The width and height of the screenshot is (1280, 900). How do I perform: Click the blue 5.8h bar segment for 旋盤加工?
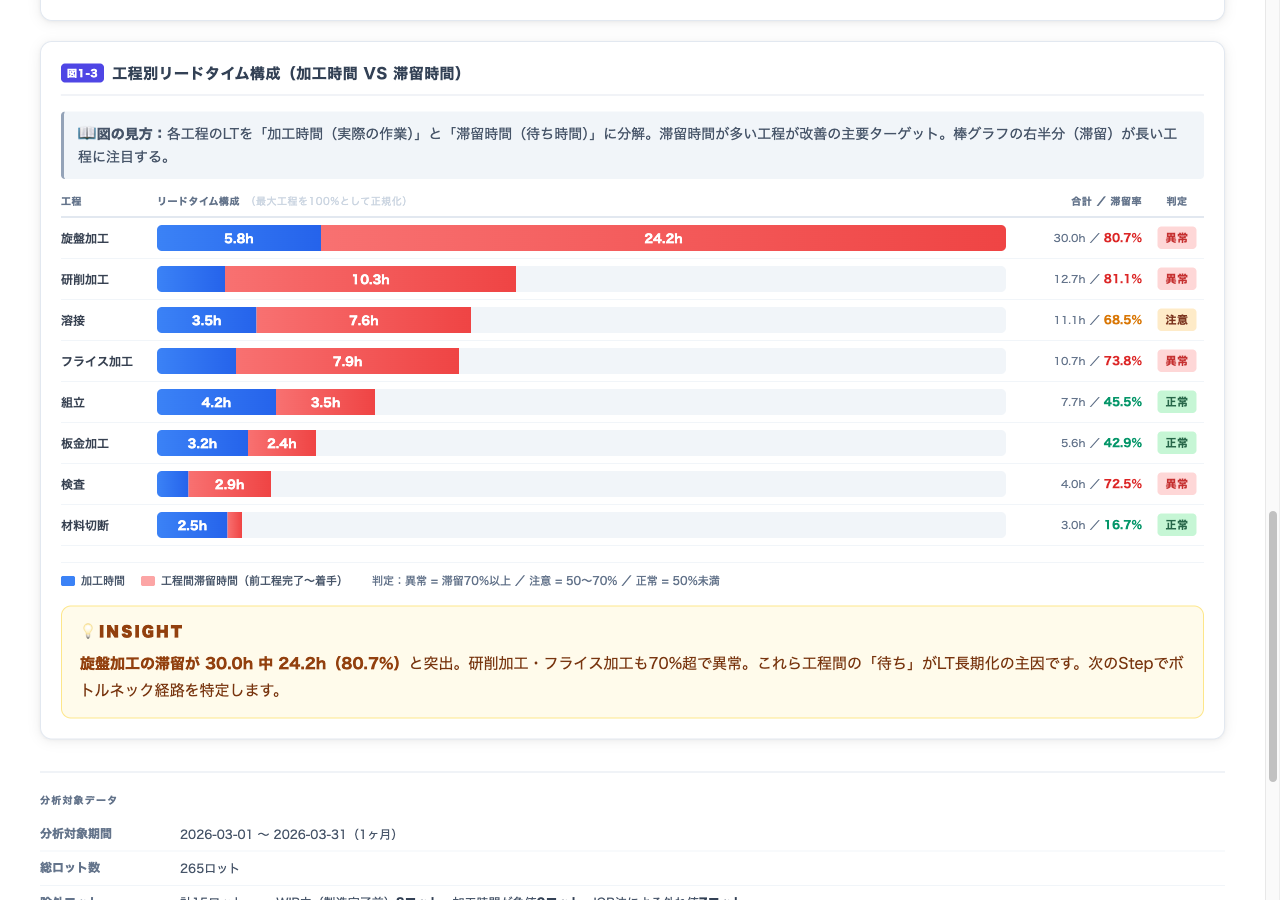[239, 238]
